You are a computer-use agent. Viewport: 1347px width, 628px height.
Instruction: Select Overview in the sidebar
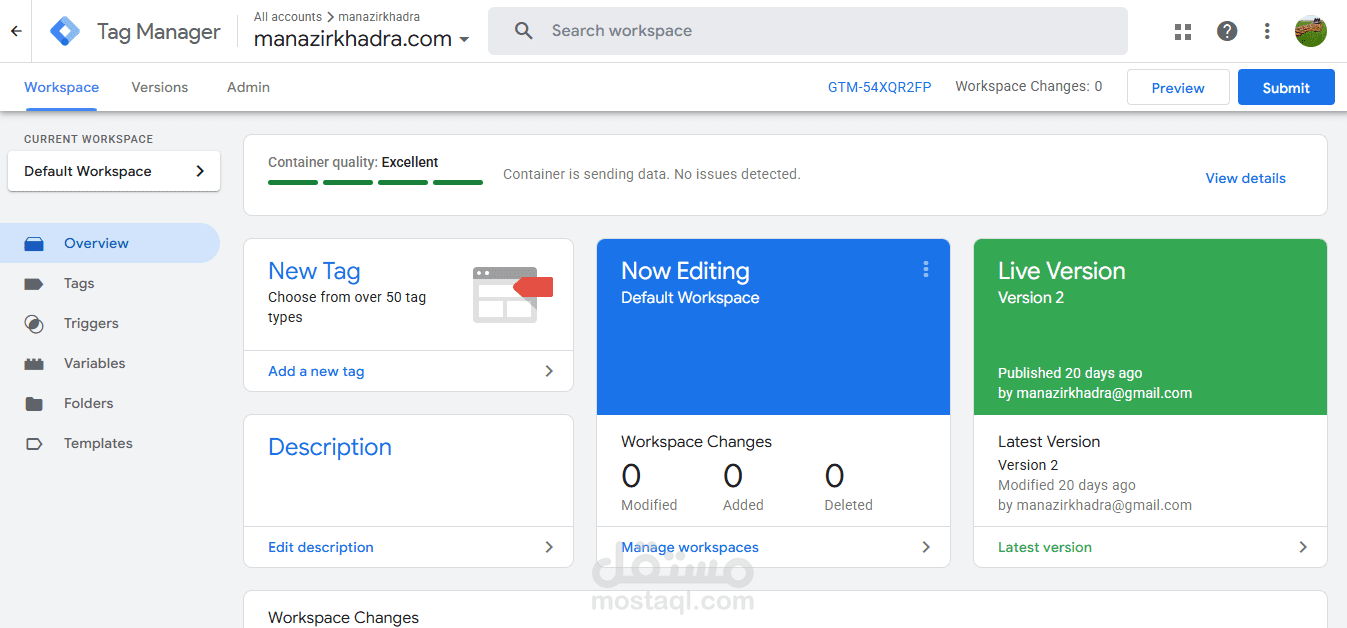110,243
